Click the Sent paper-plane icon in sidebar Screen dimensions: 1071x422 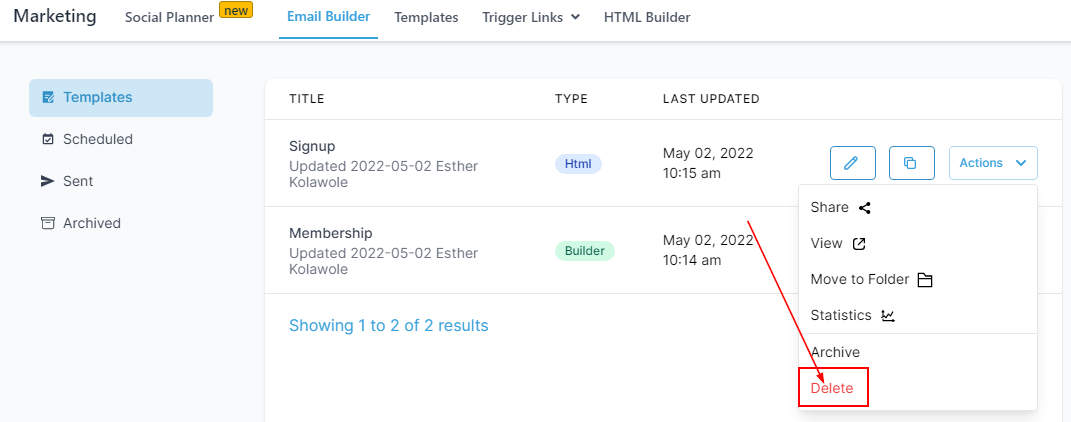click(x=48, y=182)
